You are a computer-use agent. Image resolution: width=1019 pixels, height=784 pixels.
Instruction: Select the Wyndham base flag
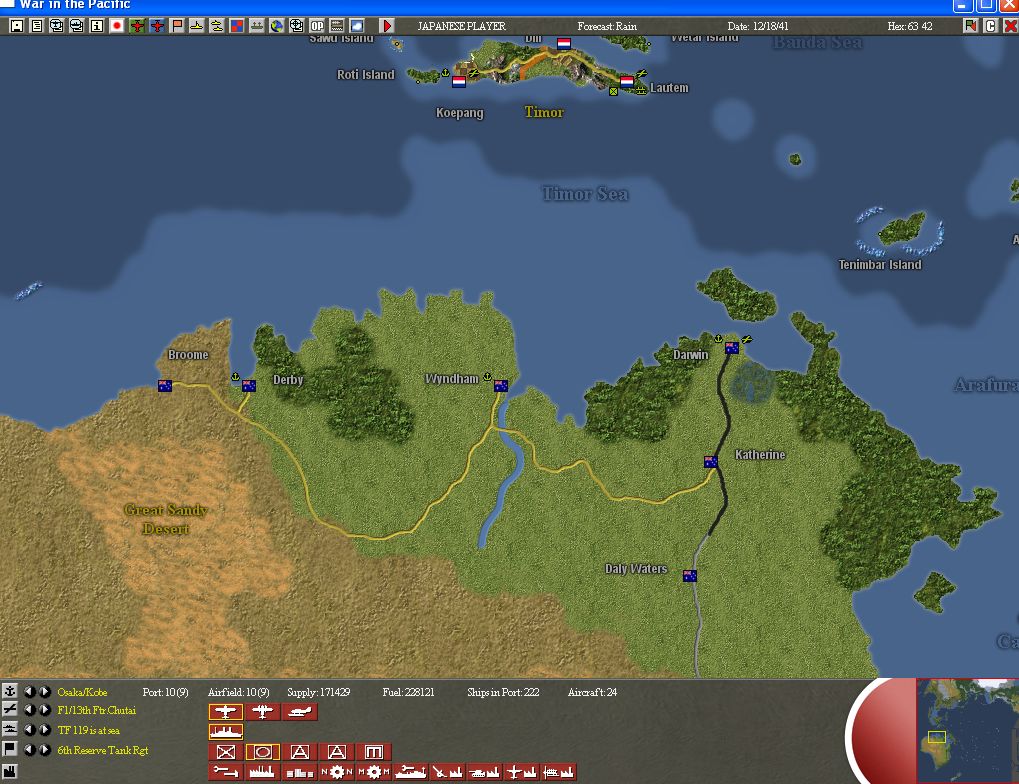[x=501, y=385]
